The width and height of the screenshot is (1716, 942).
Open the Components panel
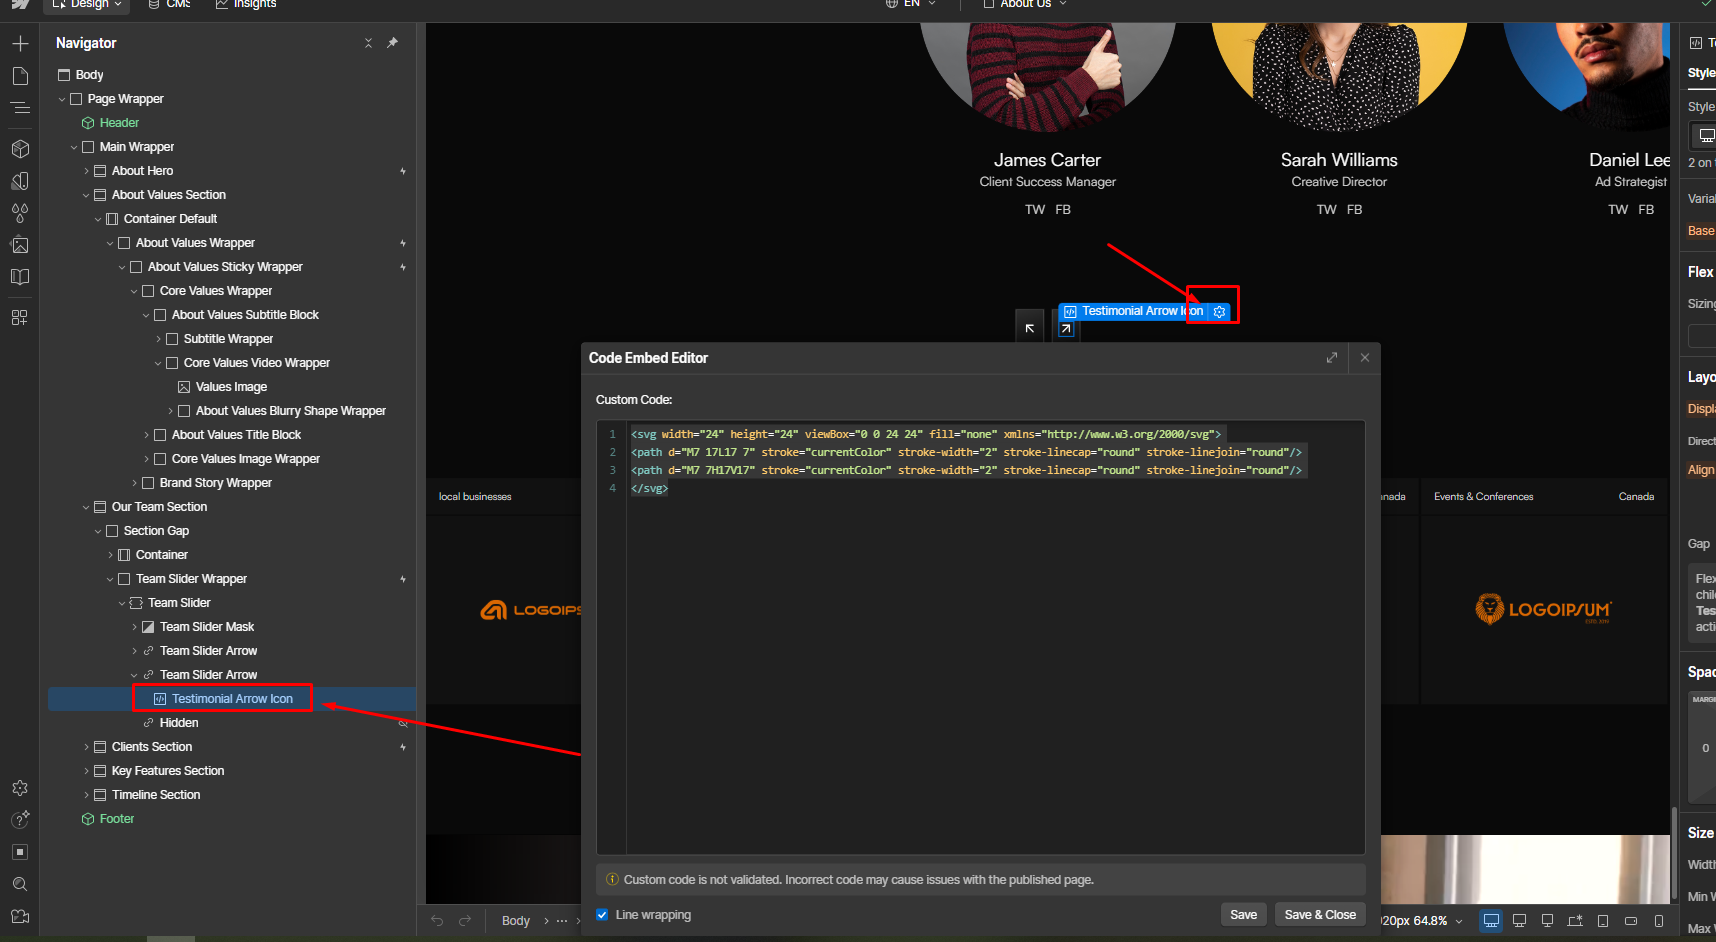pos(20,149)
